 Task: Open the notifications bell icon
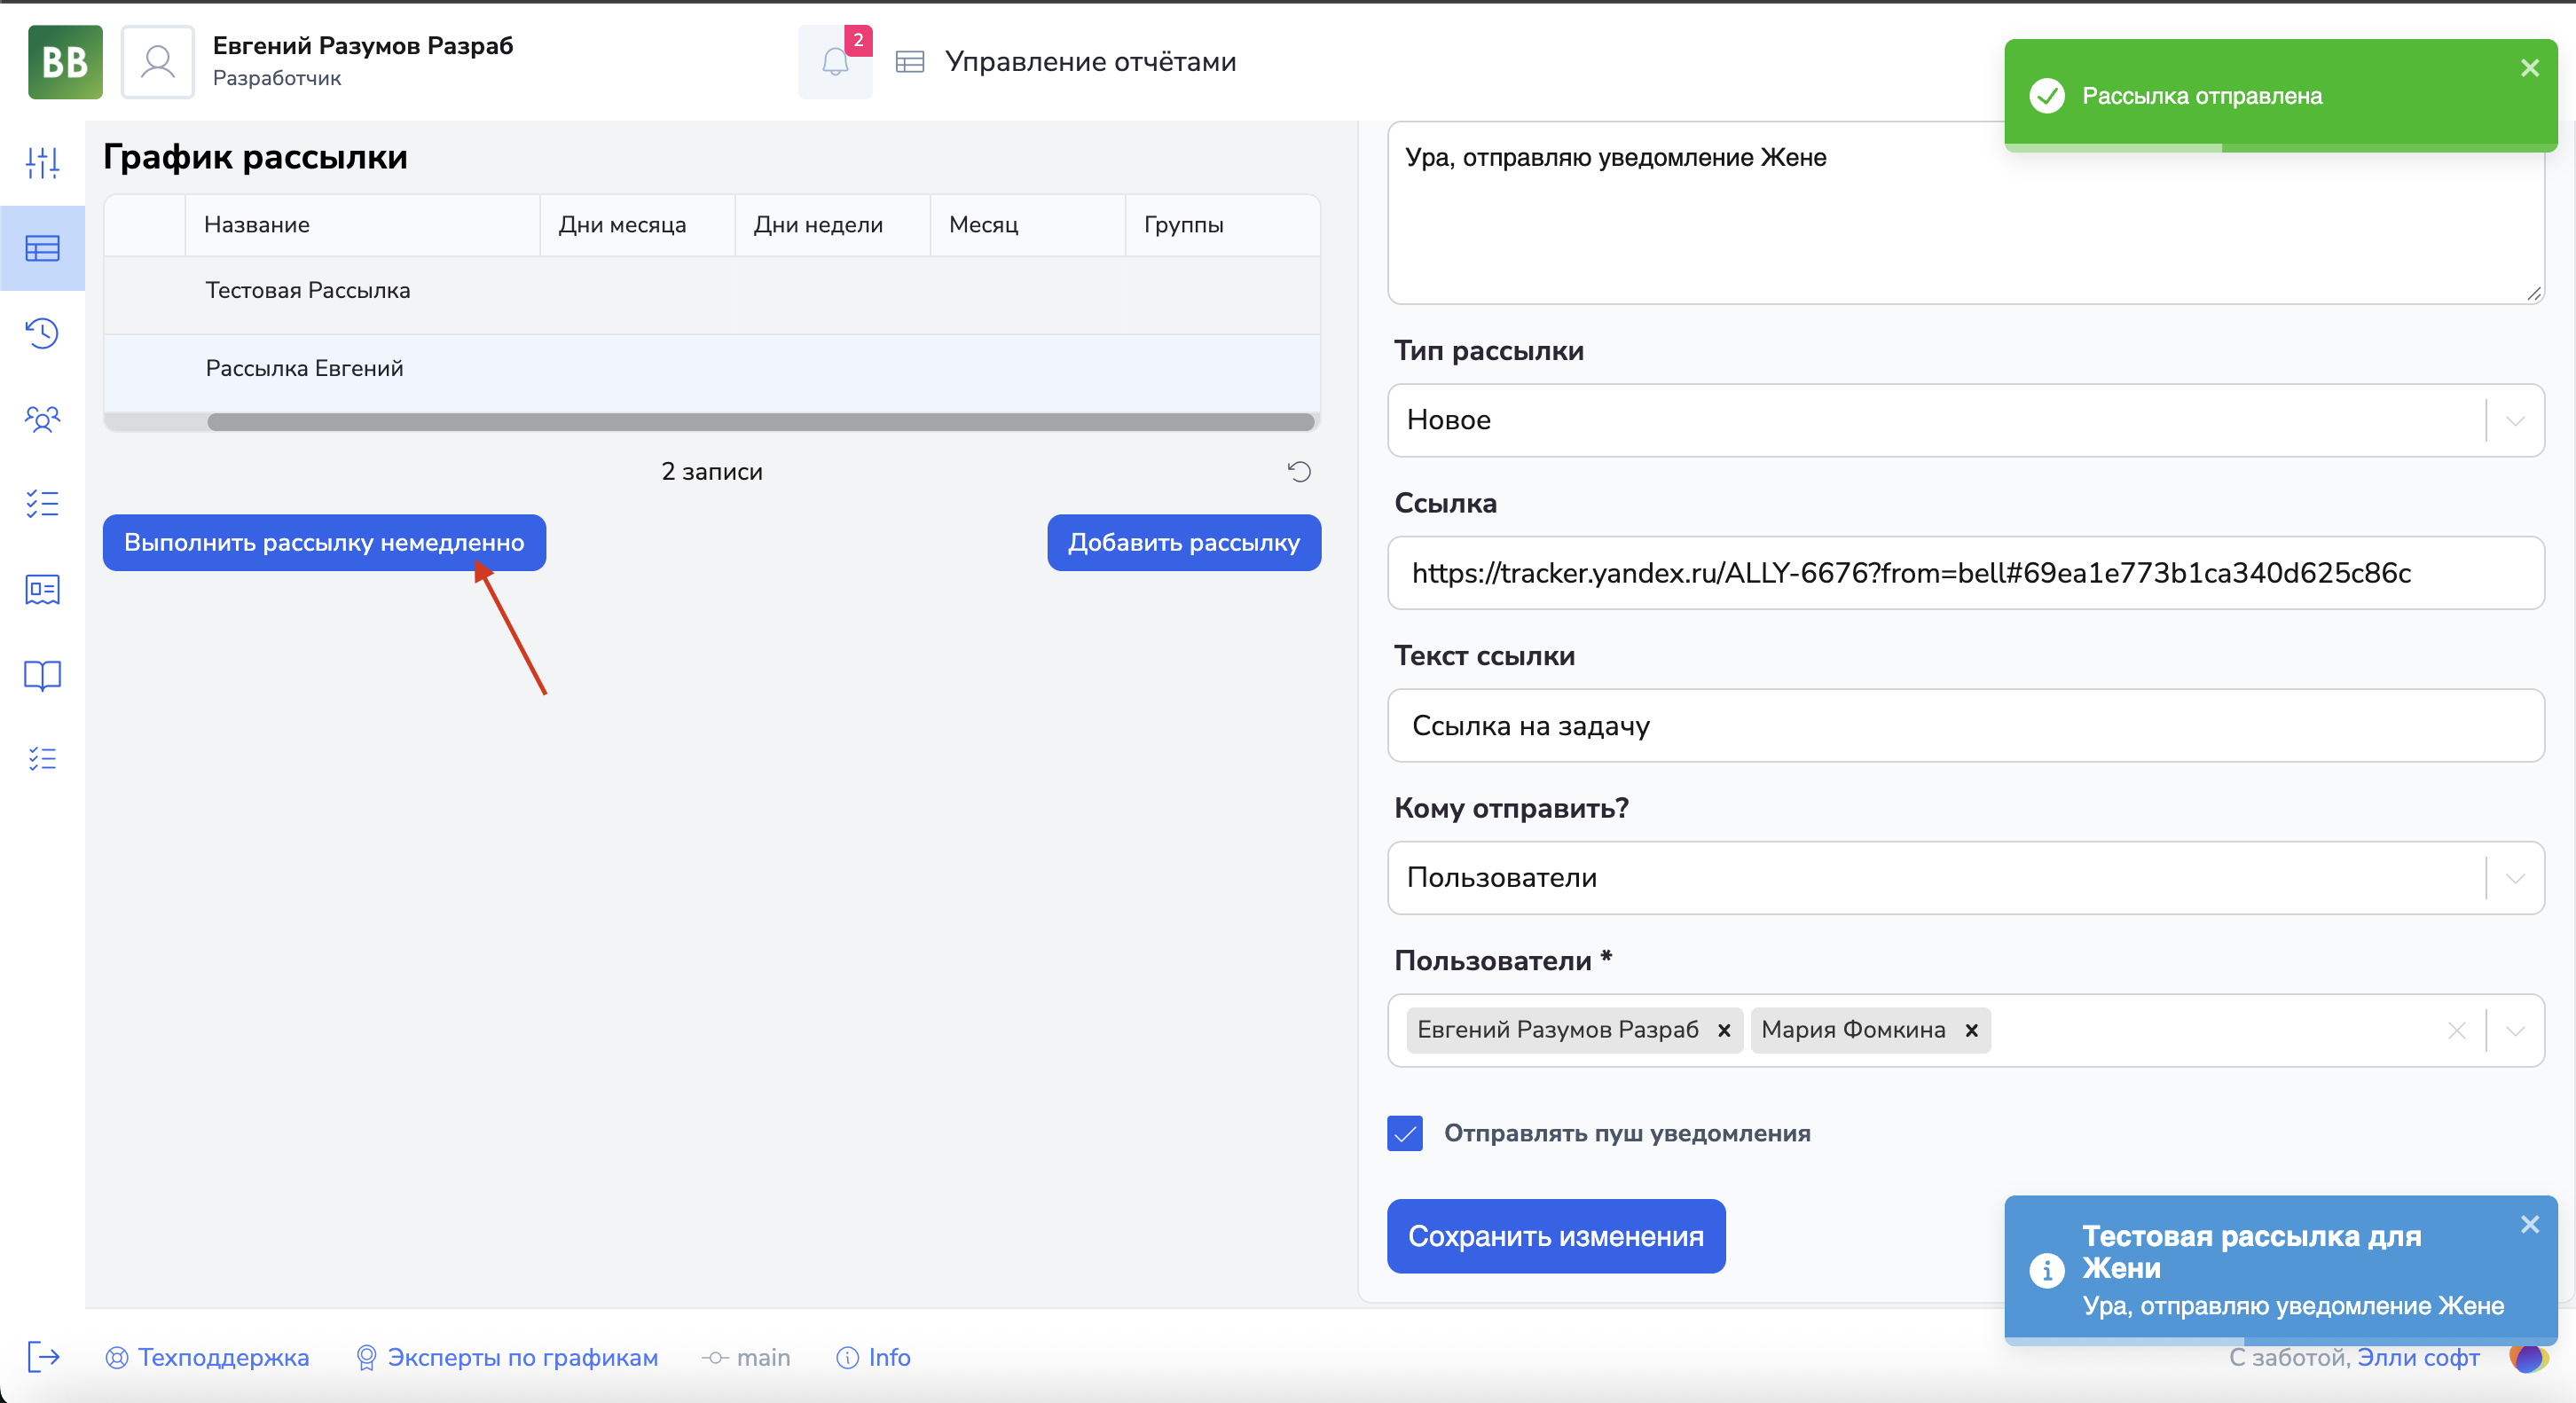coord(834,62)
